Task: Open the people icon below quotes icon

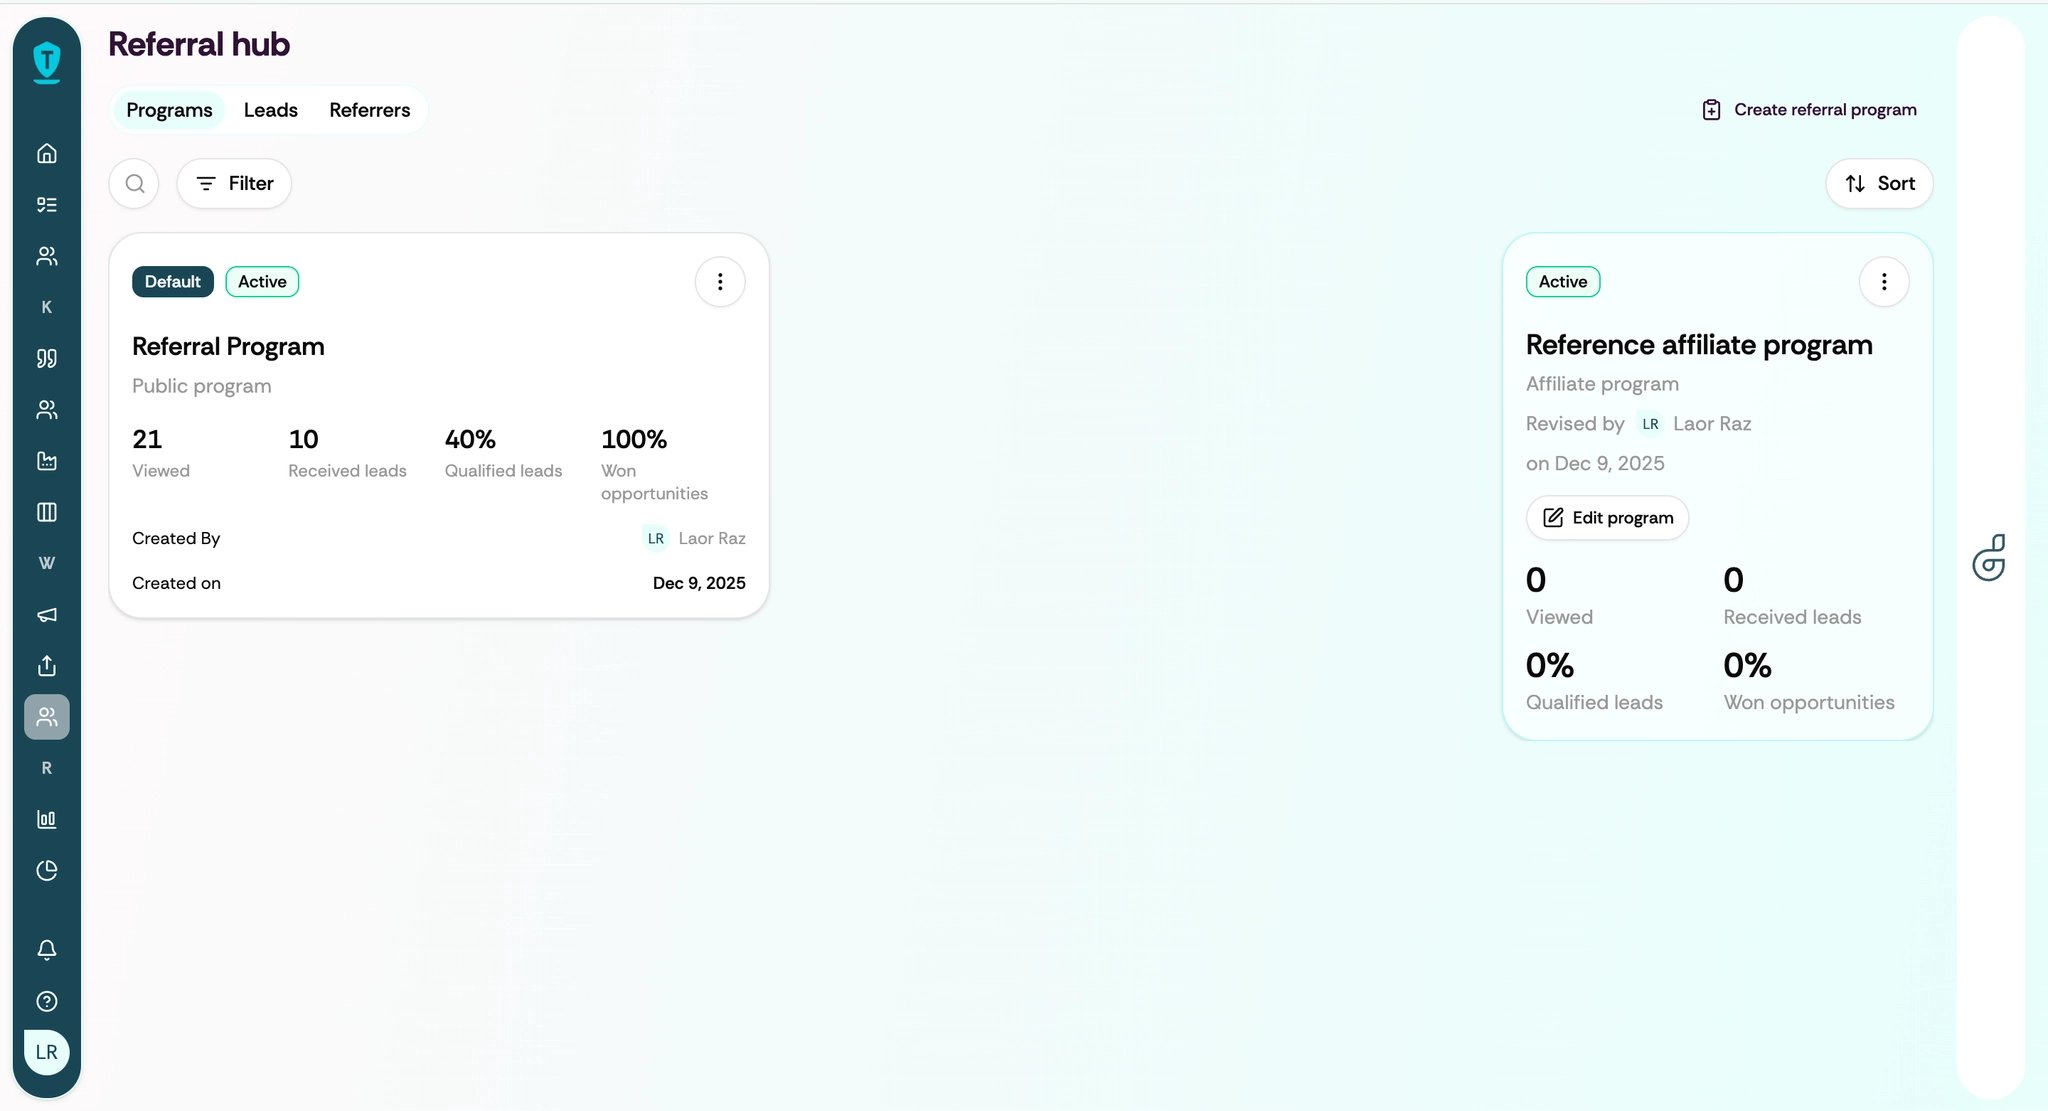Action: [x=47, y=410]
